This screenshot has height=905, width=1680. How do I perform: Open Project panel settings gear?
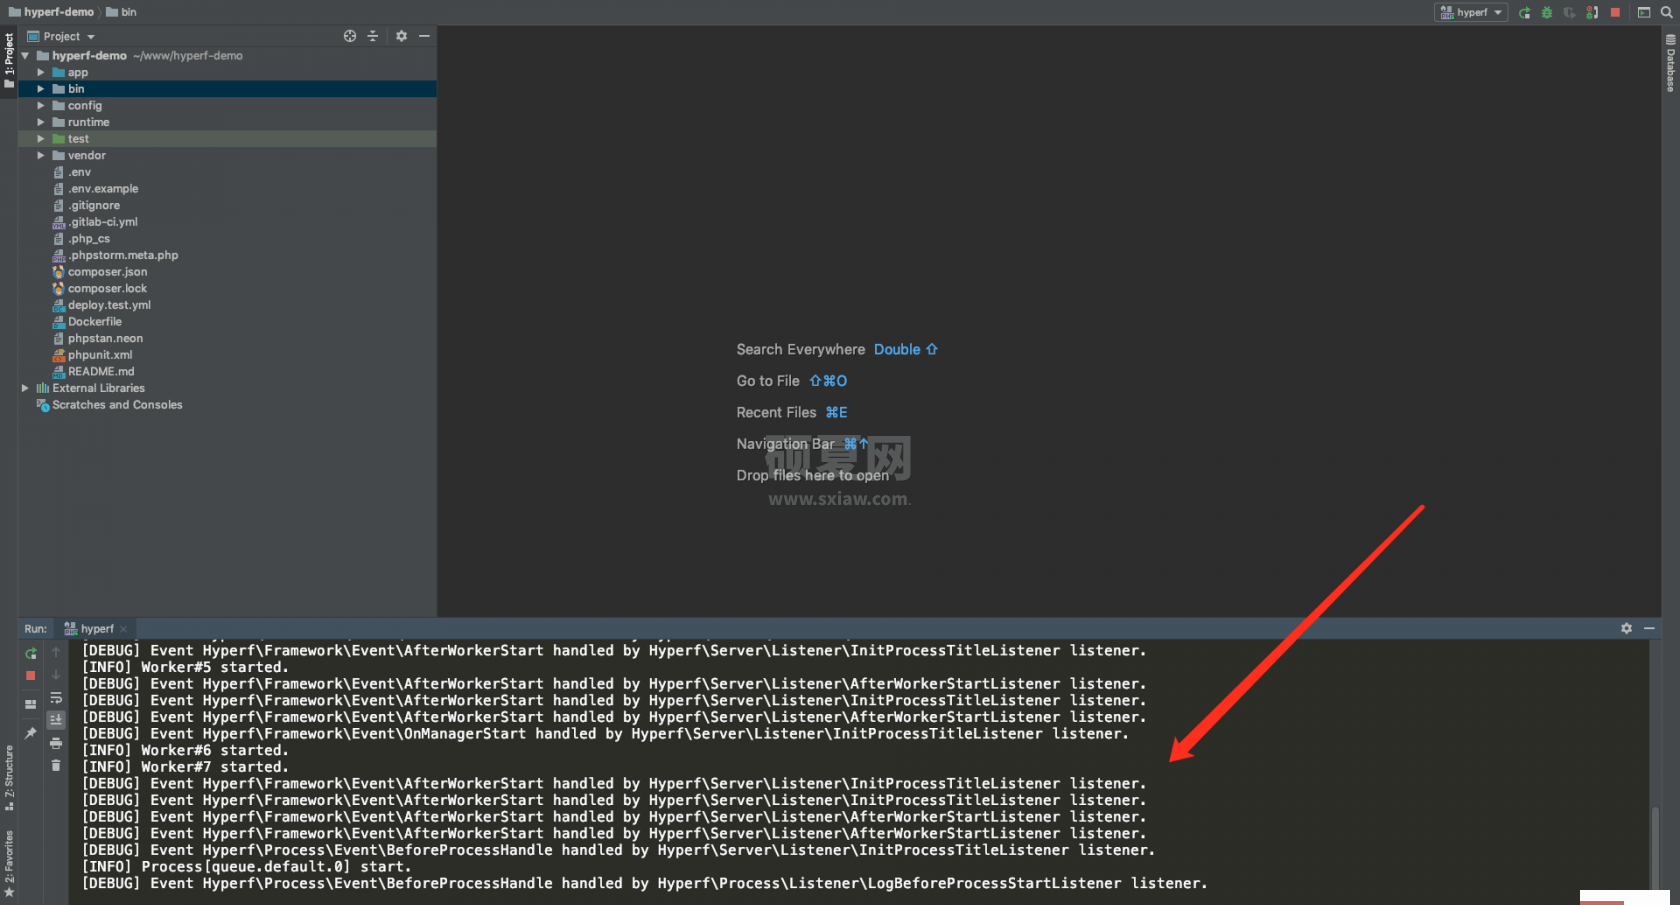tap(401, 36)
